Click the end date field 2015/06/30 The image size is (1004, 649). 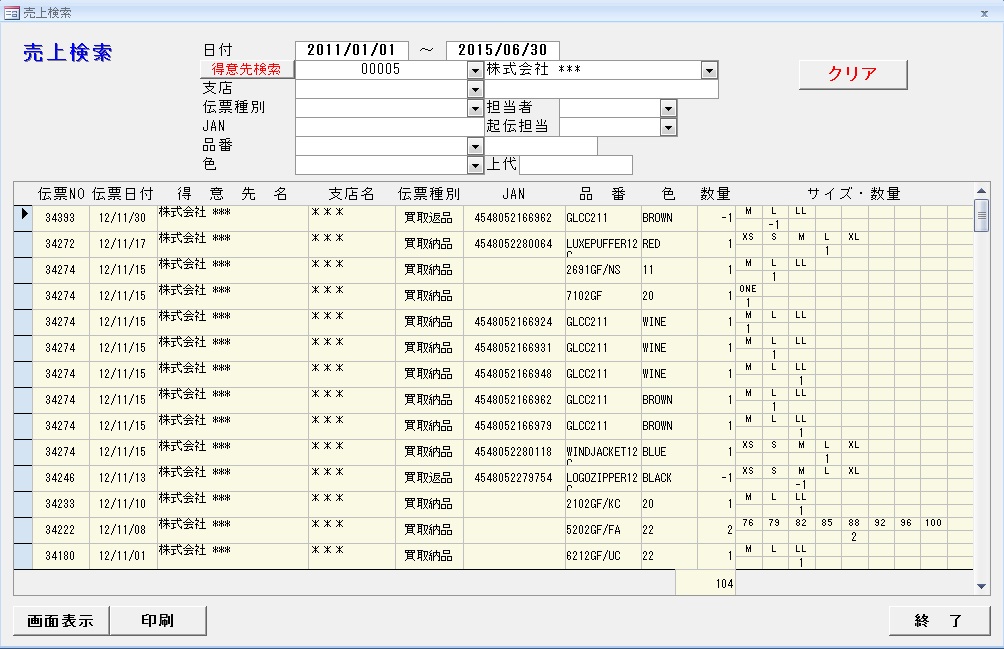[502, 50]
